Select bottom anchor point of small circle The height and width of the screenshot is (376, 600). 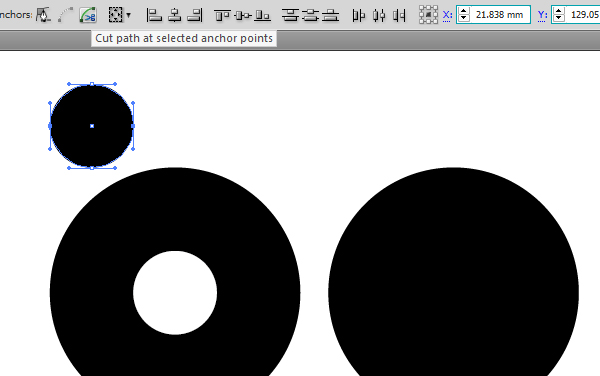[92, 168]
